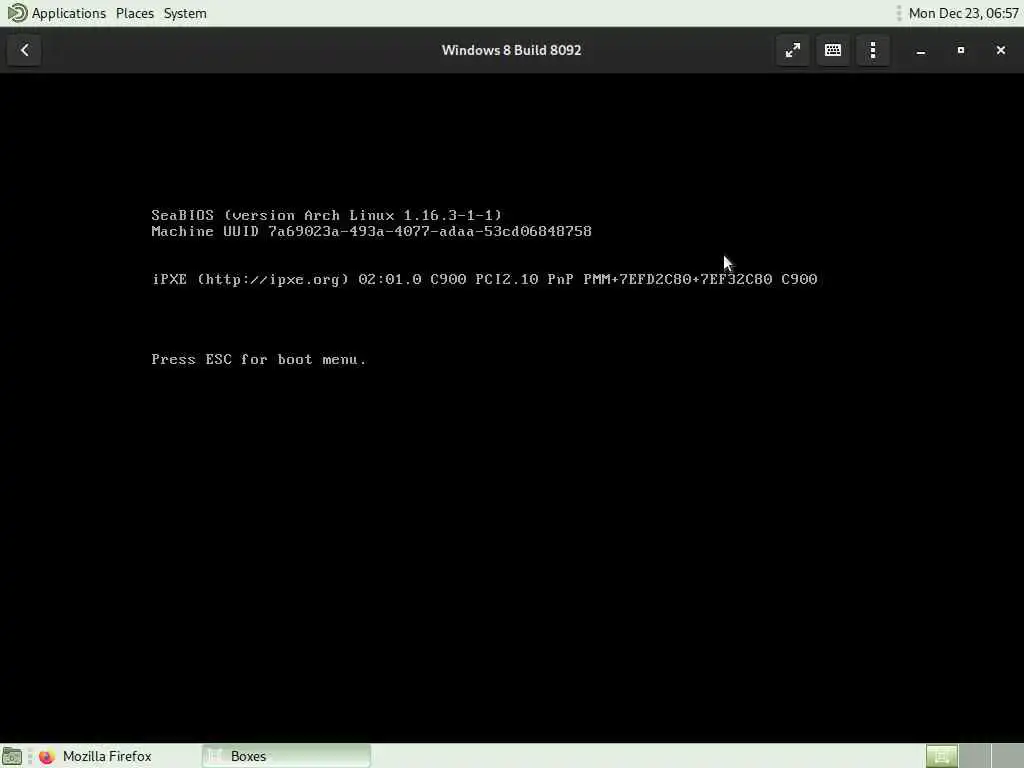Viewport: 1024px width, 768px height.
Task: Click the SeaBIOS version line
Action: 327,215
